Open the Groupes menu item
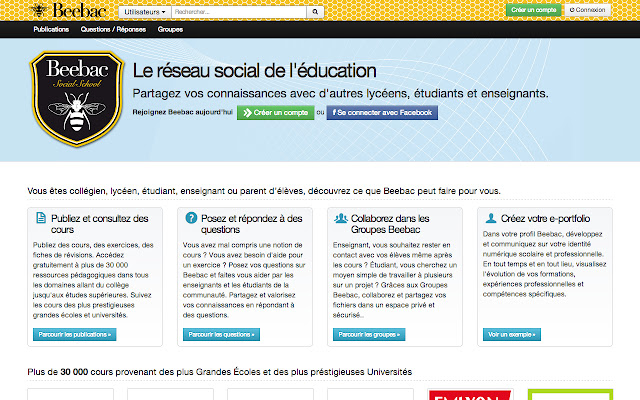Screen dimensions: 640x400 click(170, 29)
